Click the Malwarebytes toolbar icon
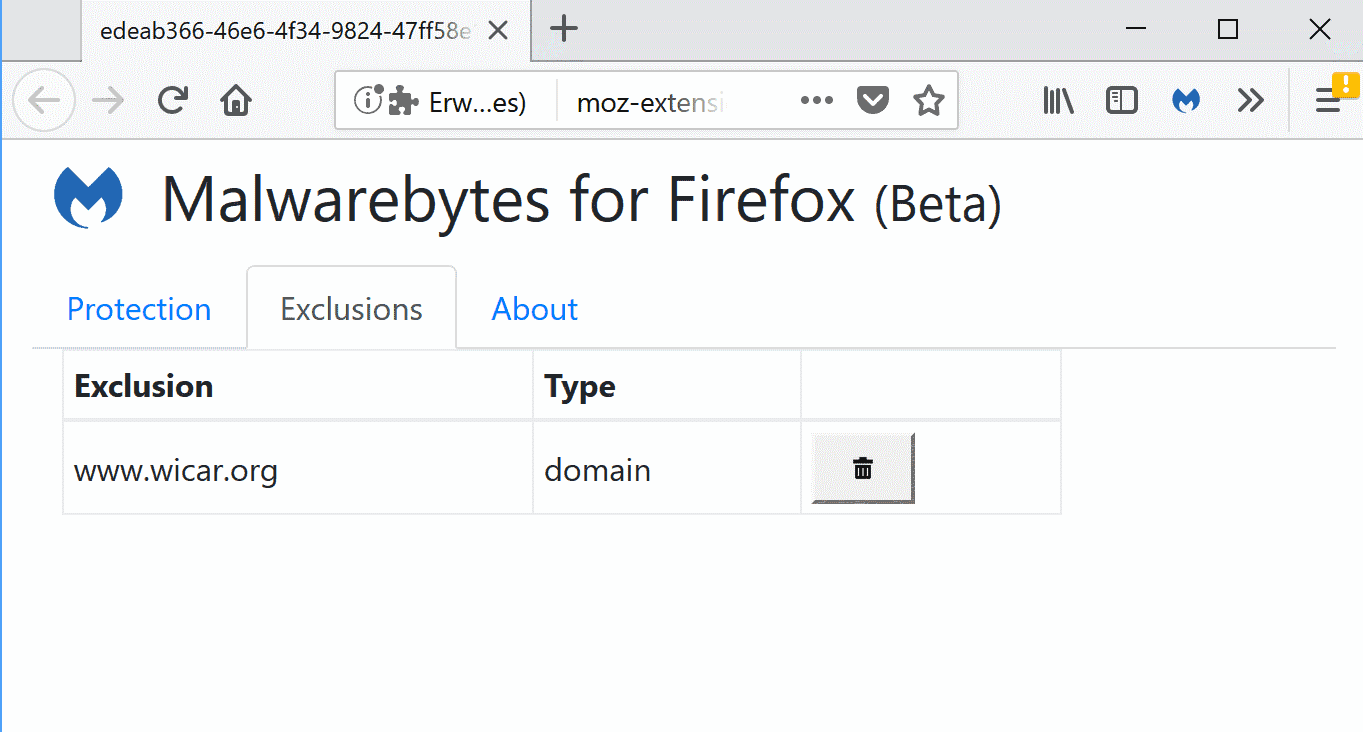Image resolution: width=1363 pixels, height=732 pixels. (x=1185, y=100)
